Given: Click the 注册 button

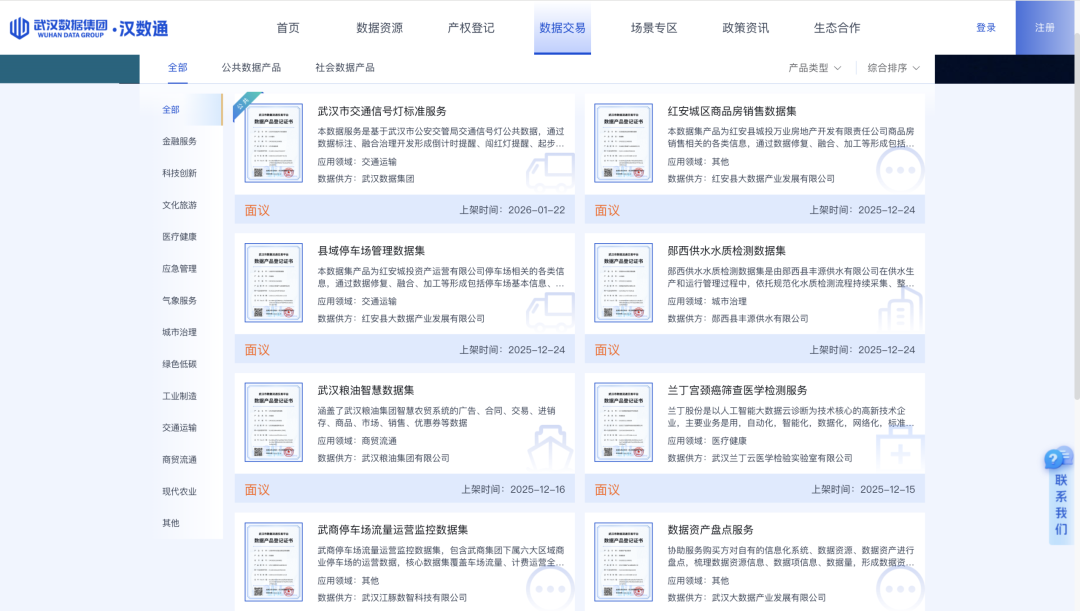Looking at the screenshot, I should pyautogui.click(x=1044, y=28).
